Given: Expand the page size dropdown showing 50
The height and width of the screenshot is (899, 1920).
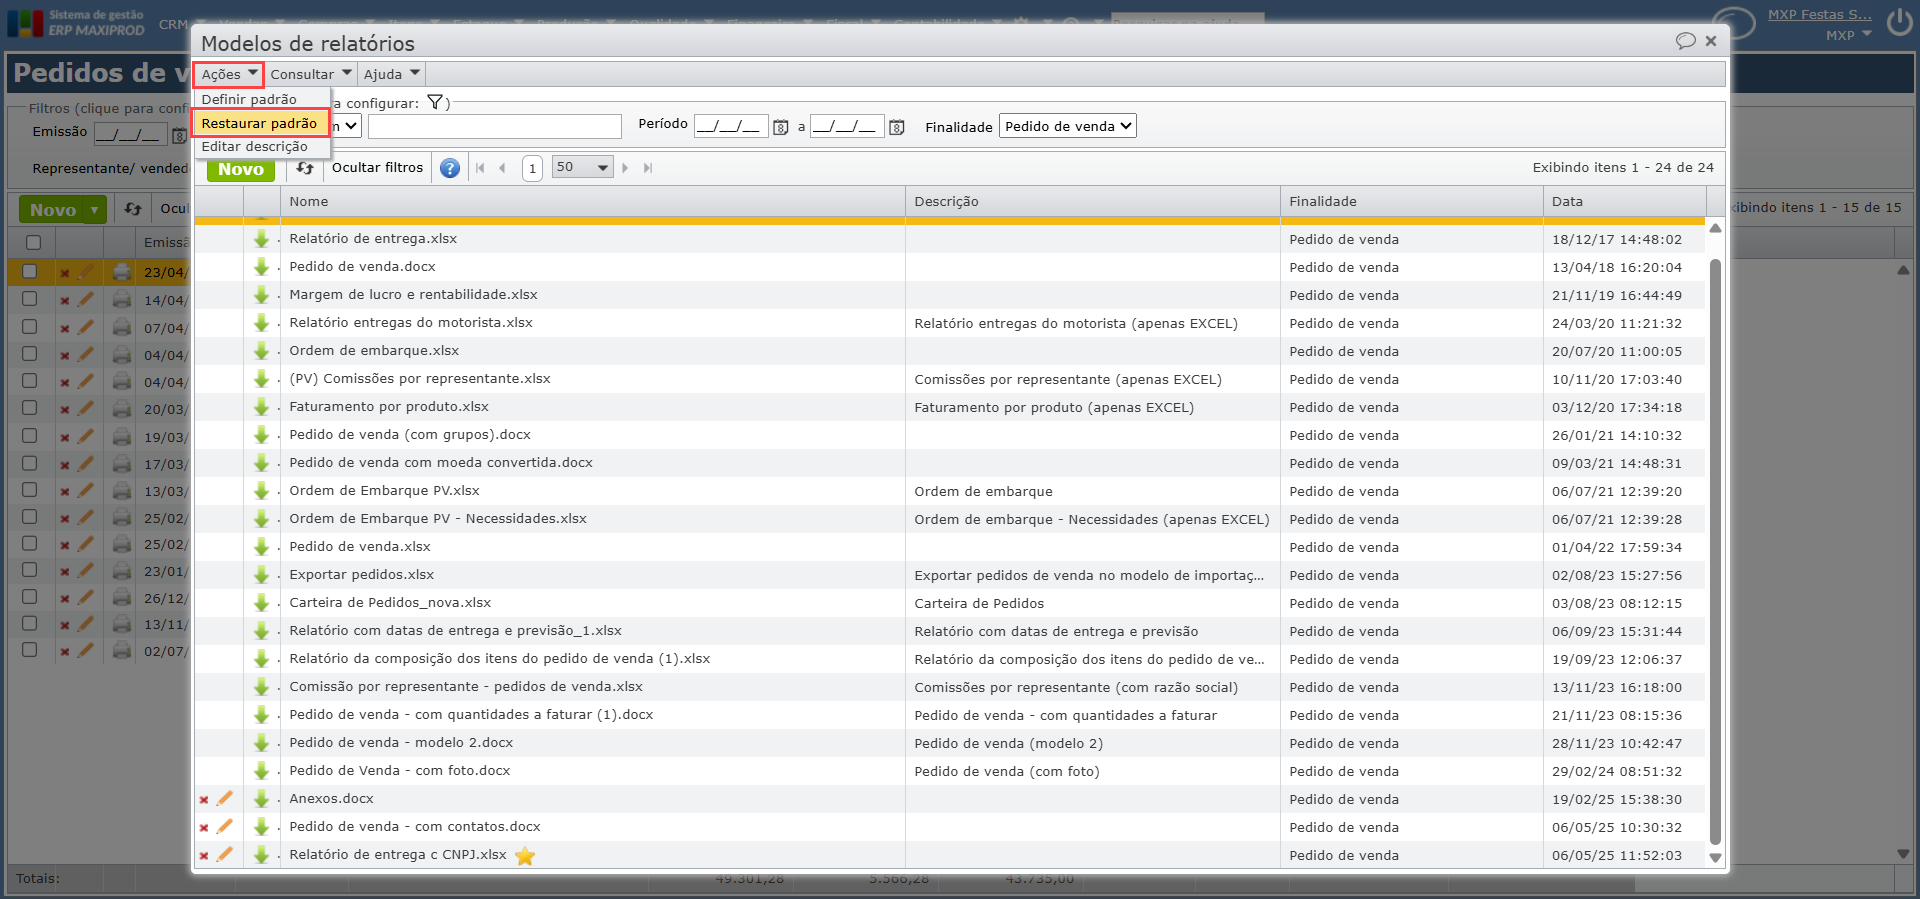Looking at the screenshot, I should [x=582, y=168].
